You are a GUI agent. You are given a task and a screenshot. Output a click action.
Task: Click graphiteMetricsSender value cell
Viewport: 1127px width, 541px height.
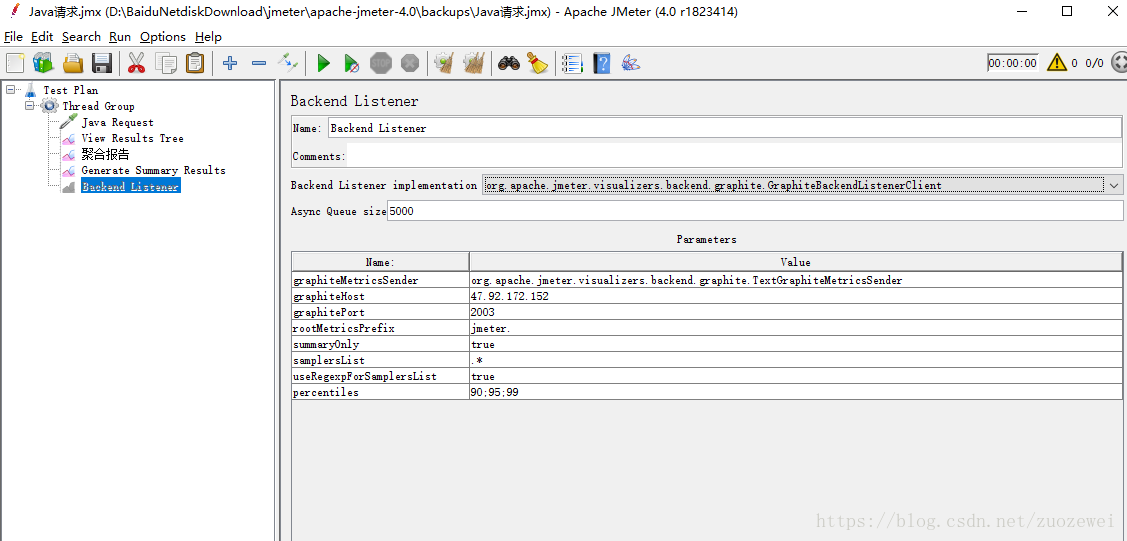pyautogui.click(x=796, y=280)
